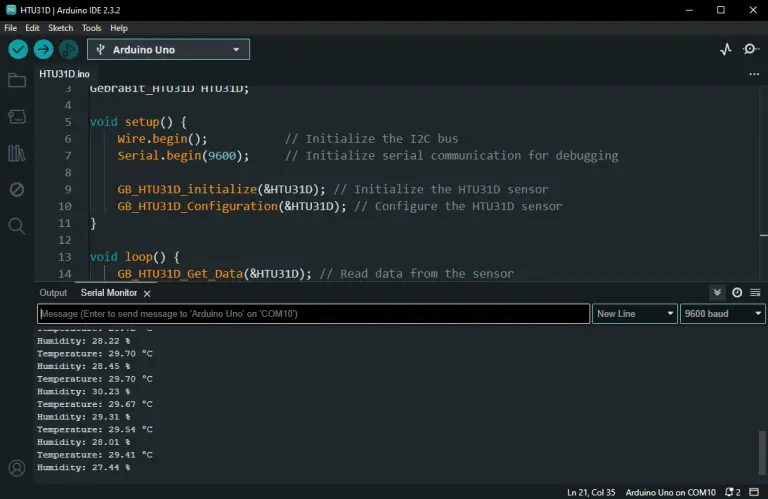Open the 9600 baud rate dropdown
This screenshot has width=768, height=499.
click(x=722, y=314)
